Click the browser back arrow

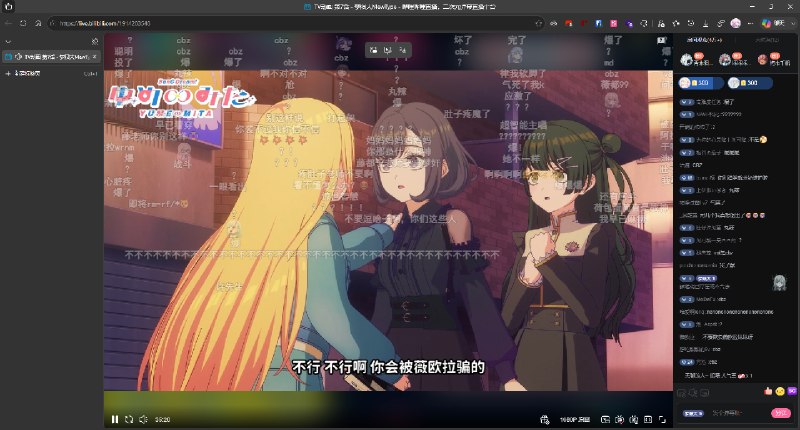click(8, 23)
